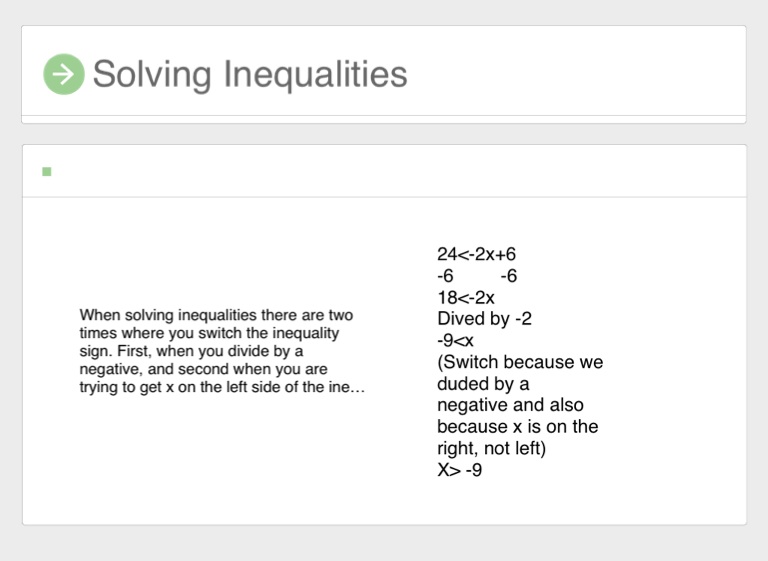The image size is (768, 561).
Task: Click the small green square bullet
Action: (47, 172)
